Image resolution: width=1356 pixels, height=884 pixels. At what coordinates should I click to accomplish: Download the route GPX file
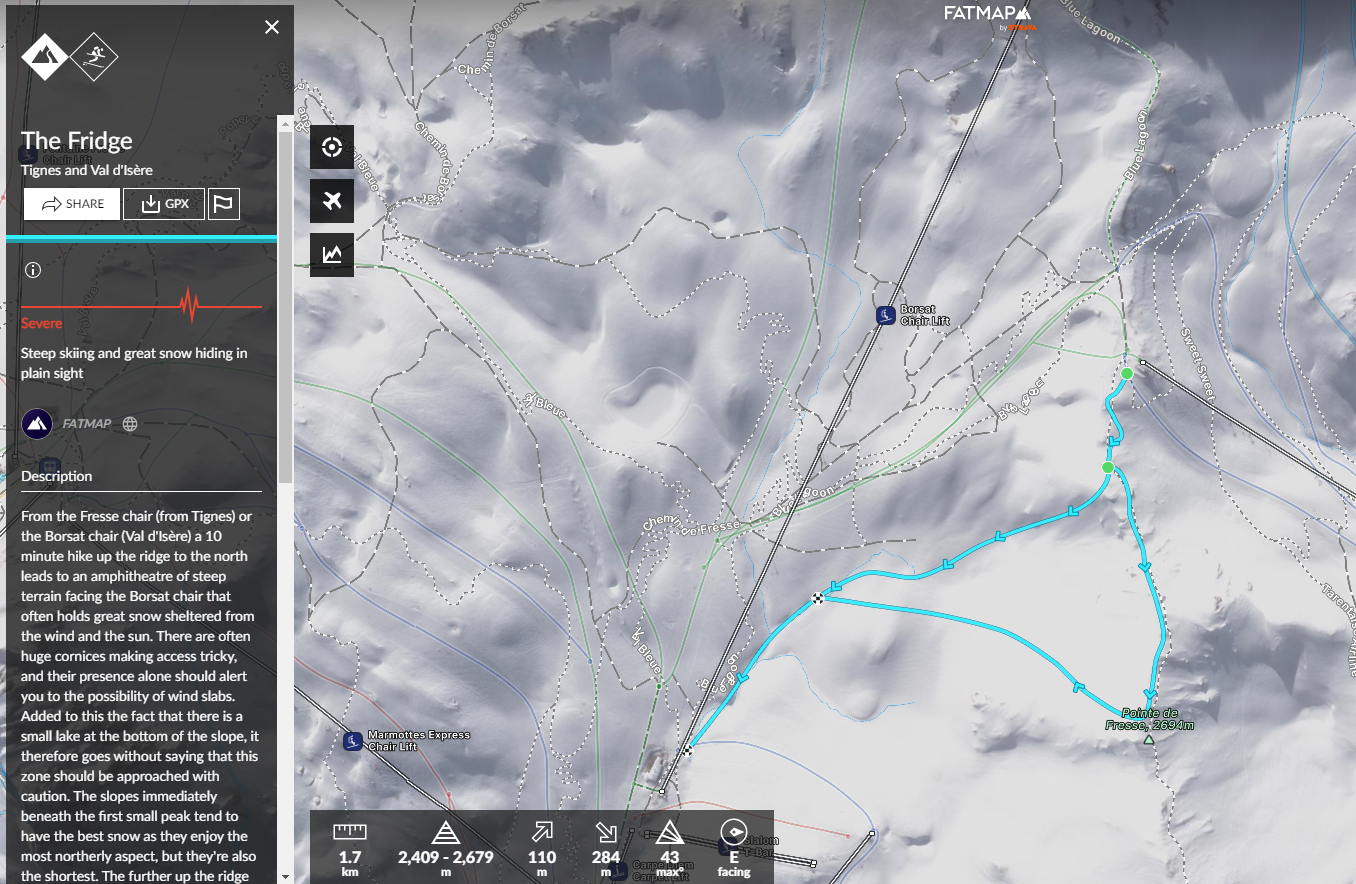[164, 204]
